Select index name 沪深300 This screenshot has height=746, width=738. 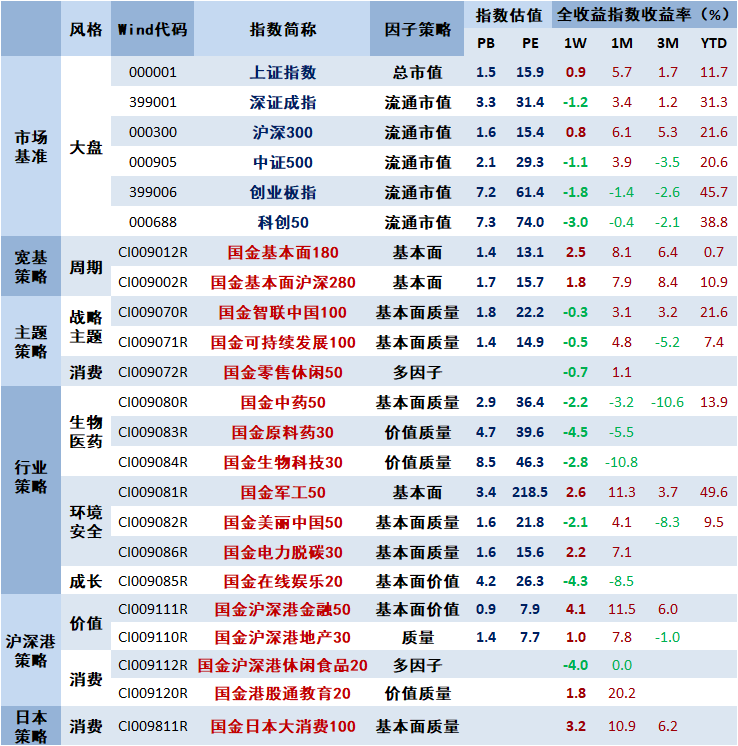click(x=283, y=132)
